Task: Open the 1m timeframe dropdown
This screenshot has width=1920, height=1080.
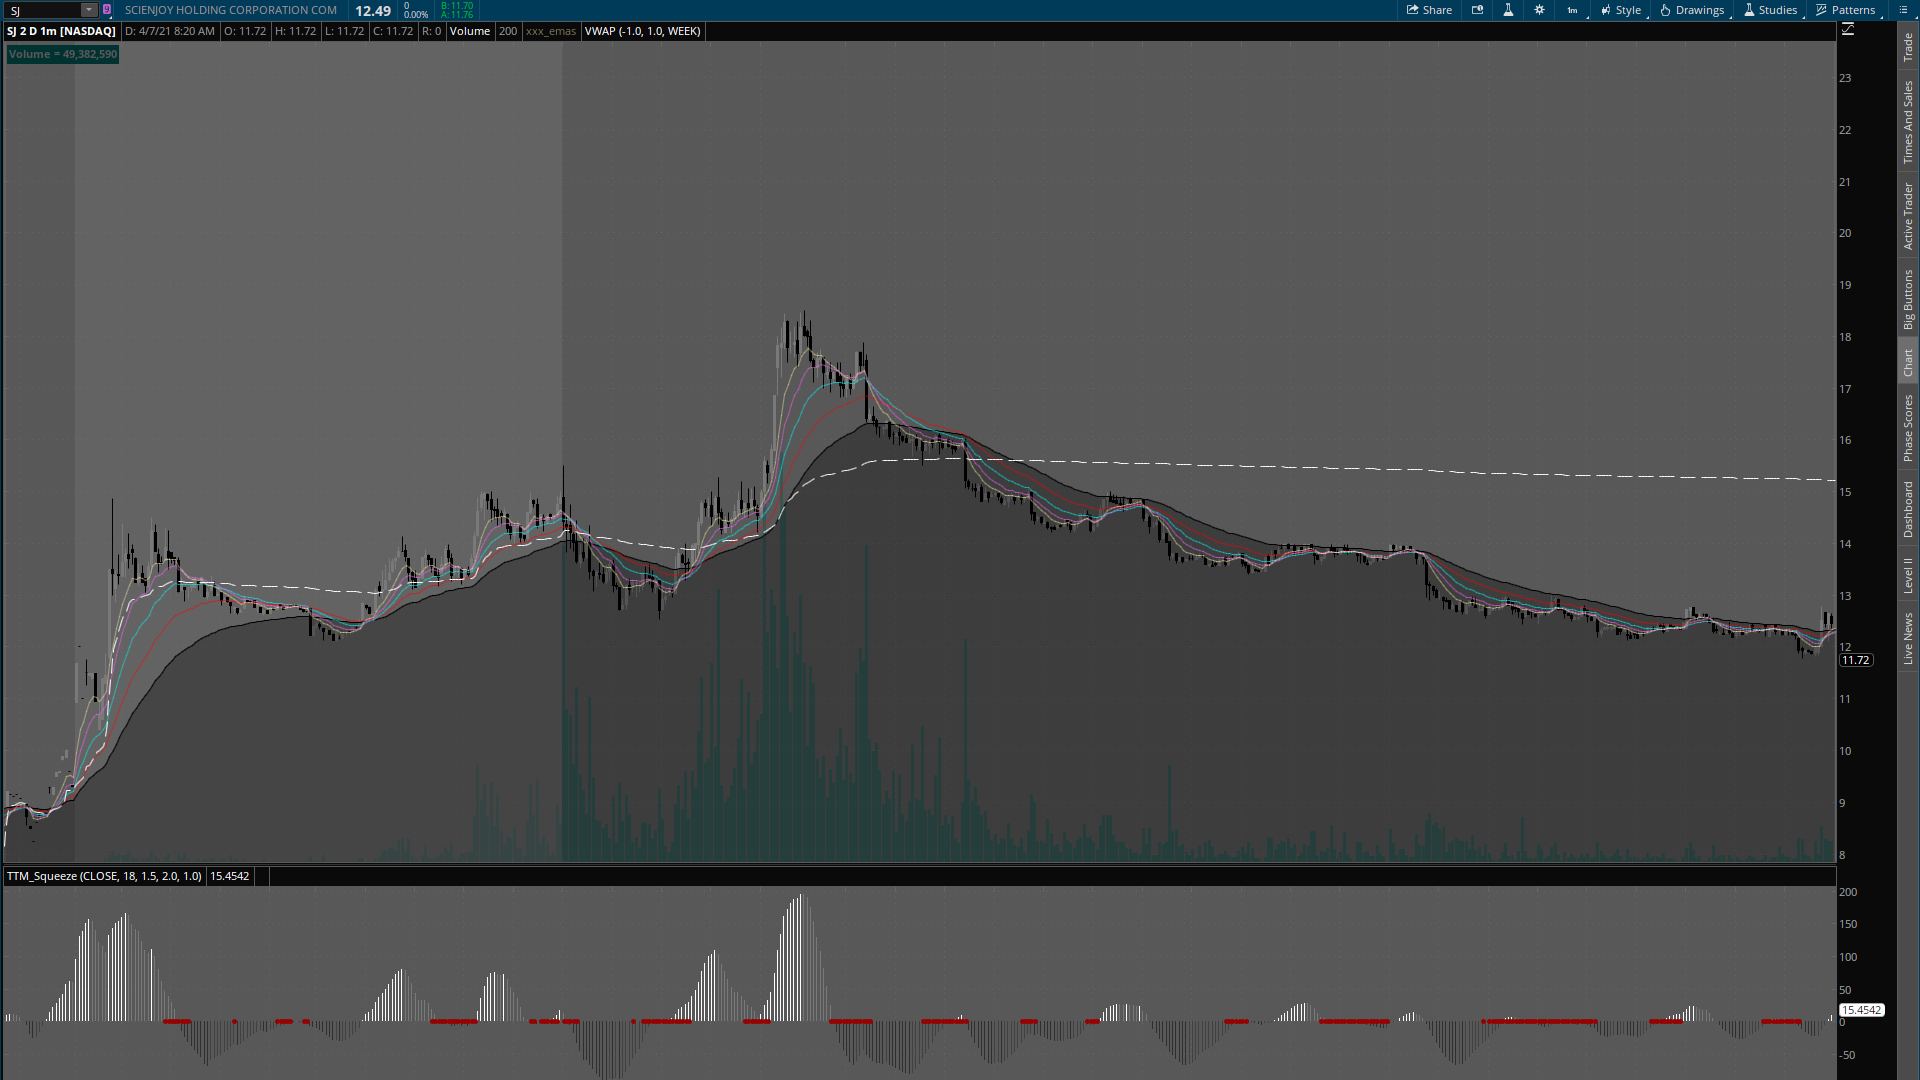Action: coord(1573,10)
